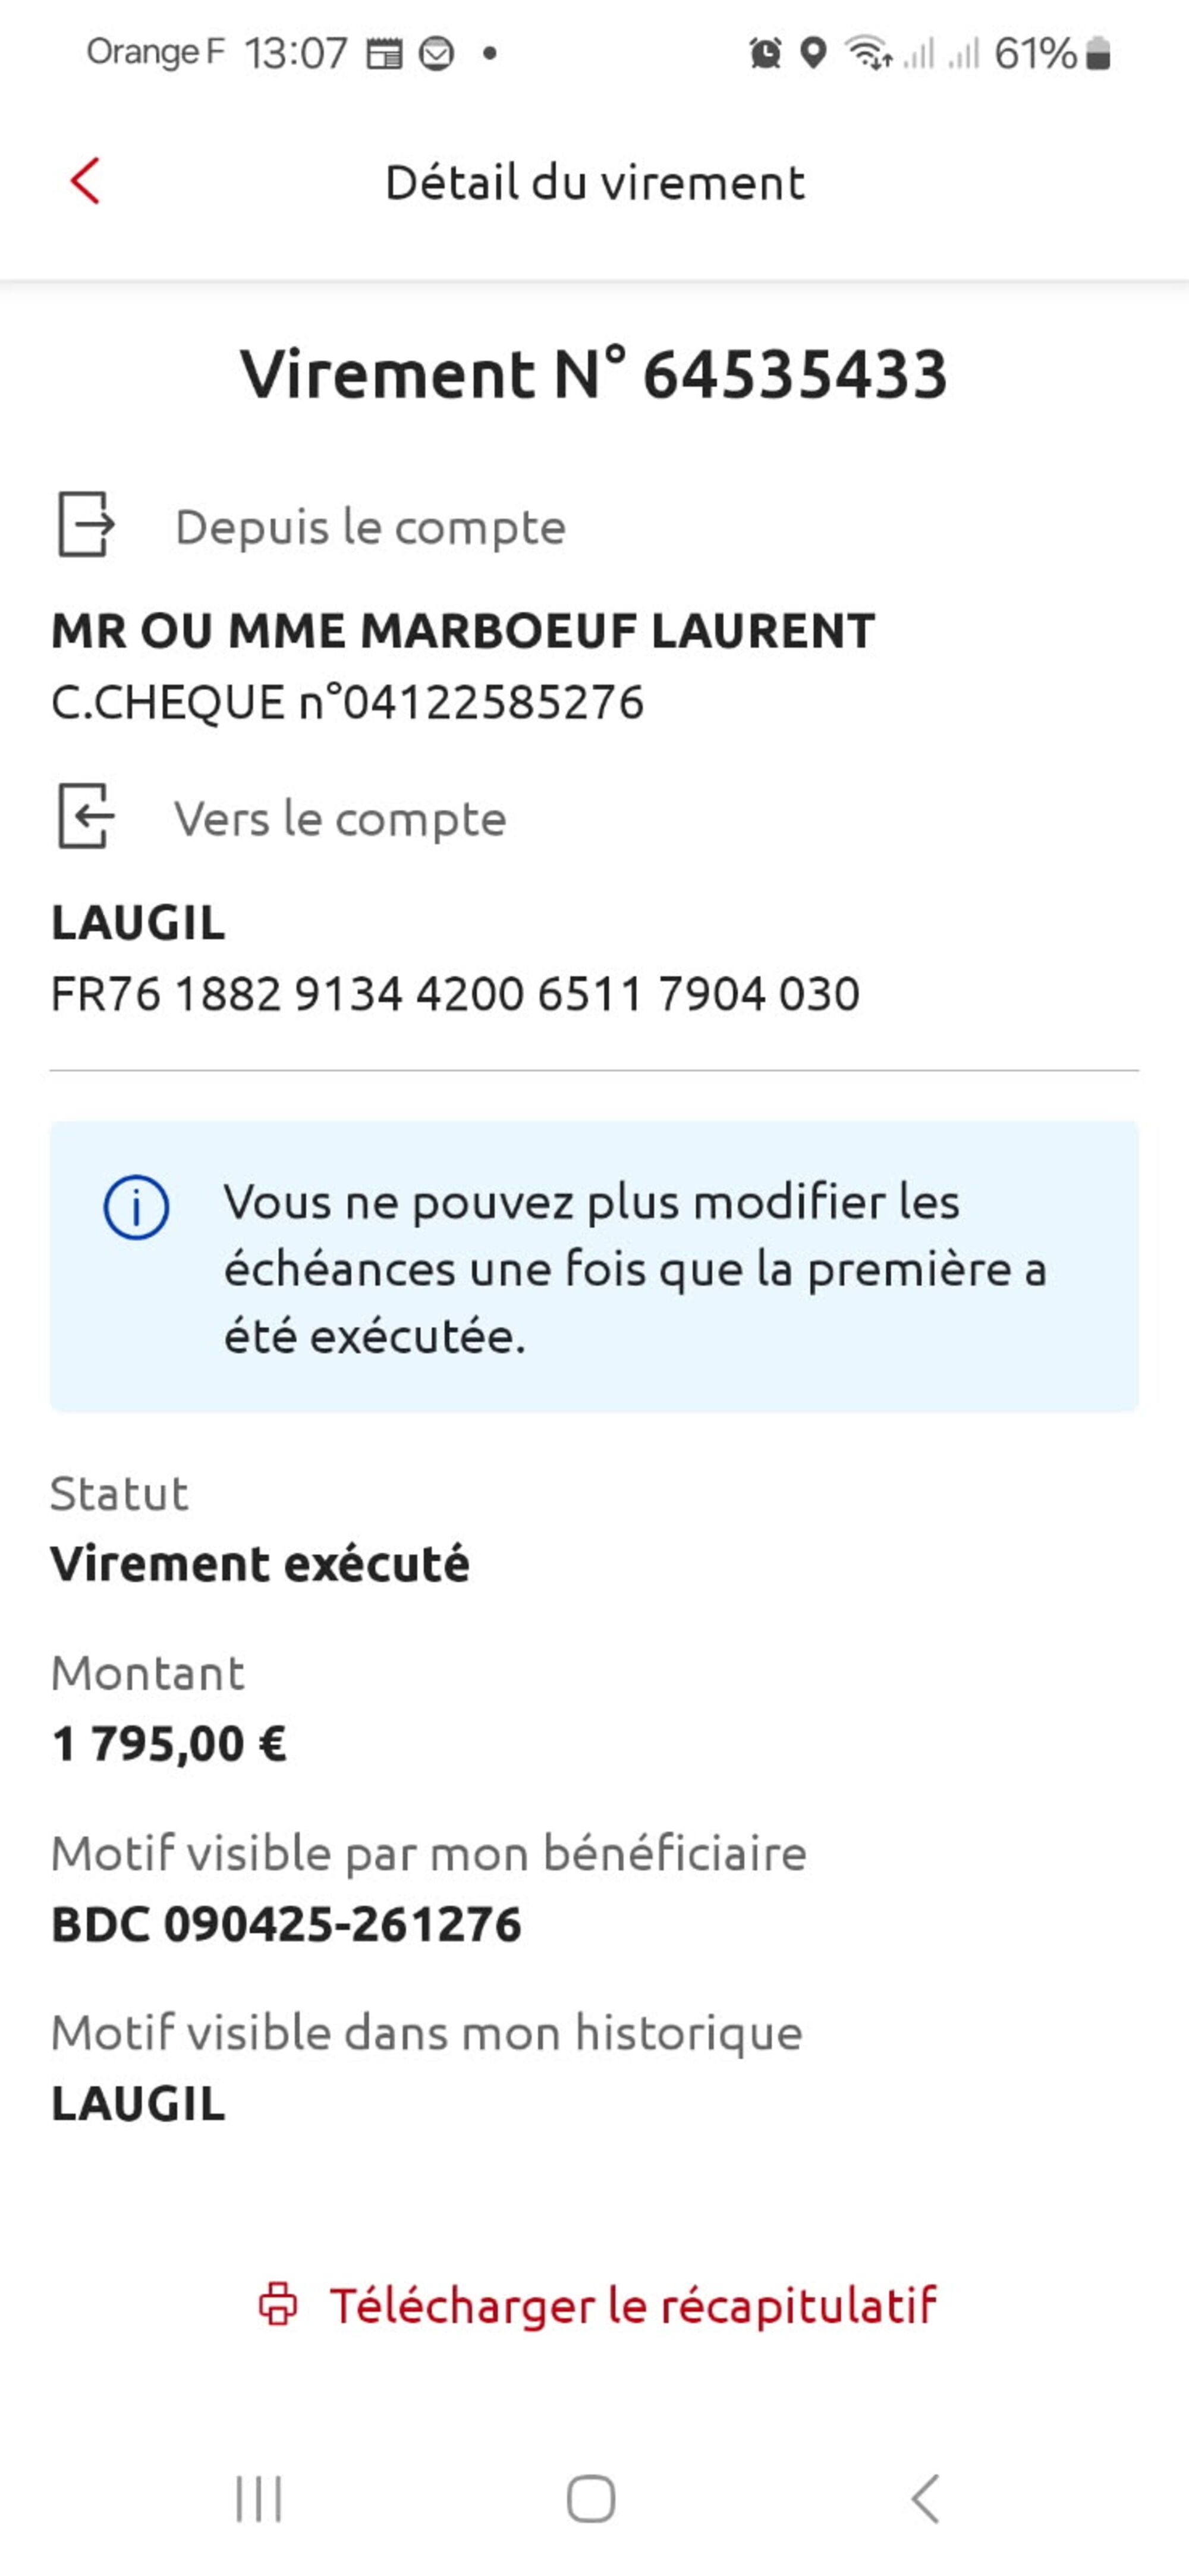Tap the beneficiary IBAN FR76 1882 number

(x=455, y=994)
